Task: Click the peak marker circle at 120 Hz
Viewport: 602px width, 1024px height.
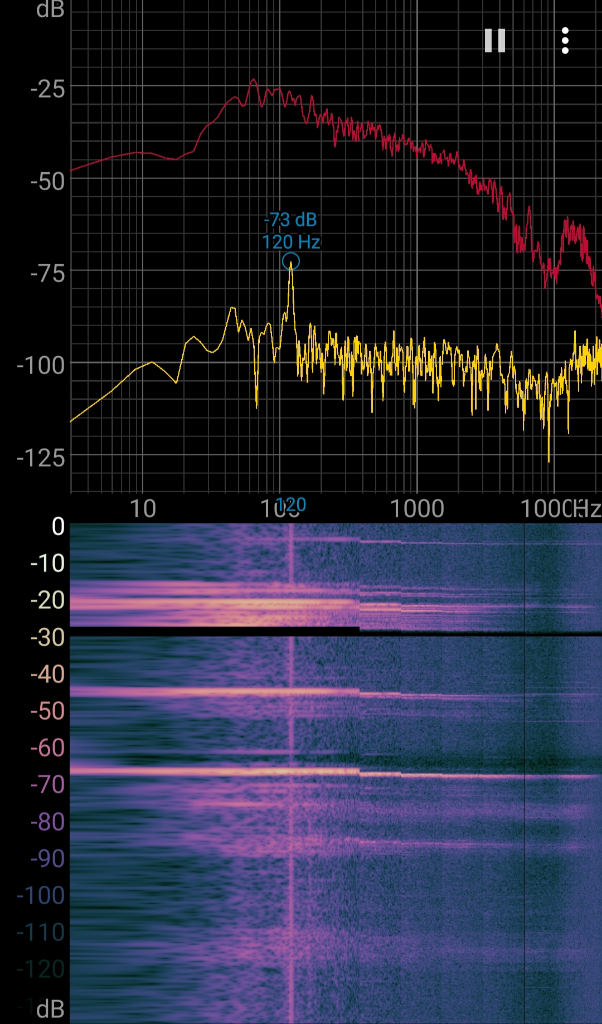Action: pyautogui.click(x=291, y=262)
